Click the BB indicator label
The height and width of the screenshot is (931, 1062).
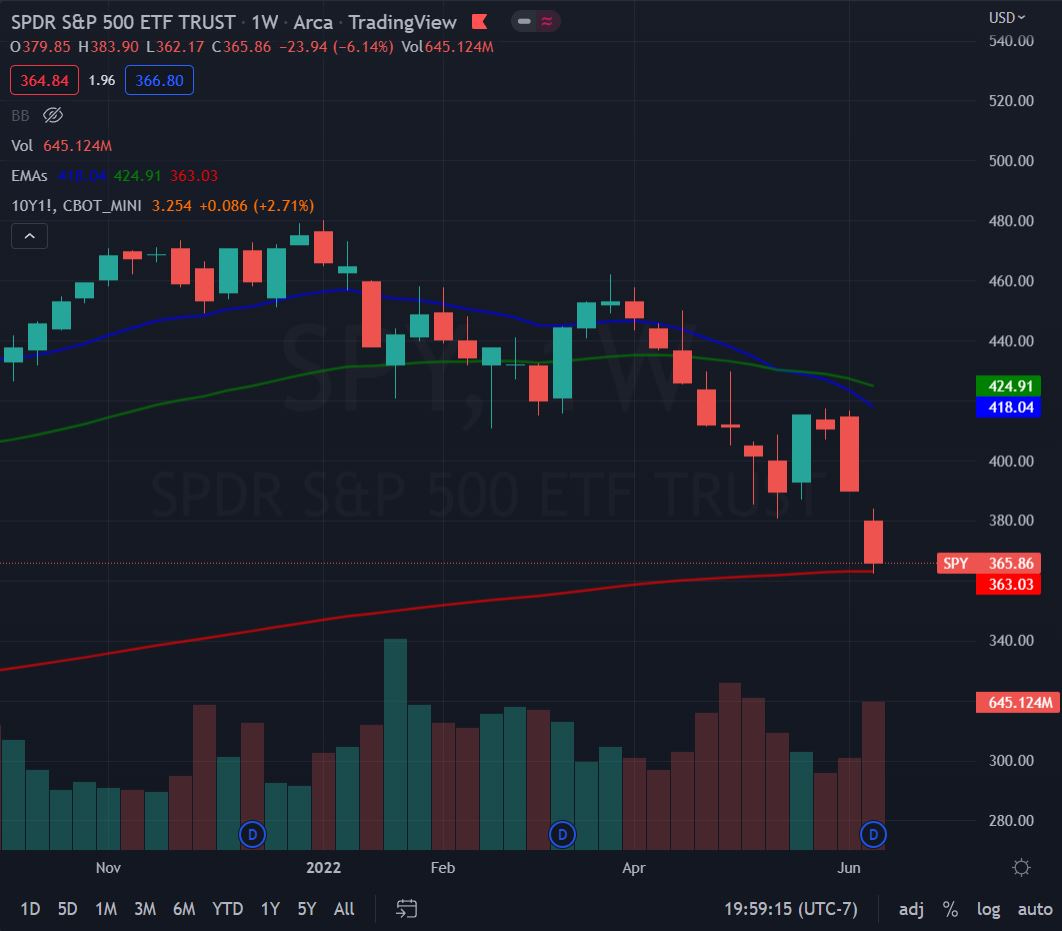tap(20, 116)
